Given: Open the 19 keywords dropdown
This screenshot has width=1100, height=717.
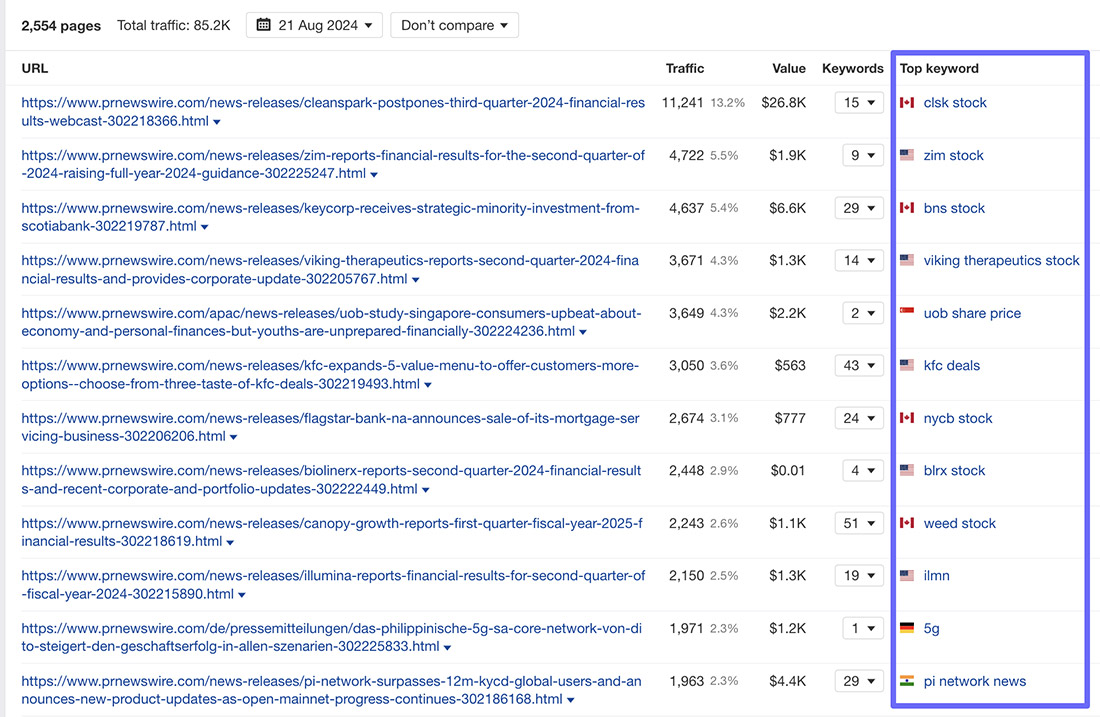Looking at the screenshot, I should 859,576.
